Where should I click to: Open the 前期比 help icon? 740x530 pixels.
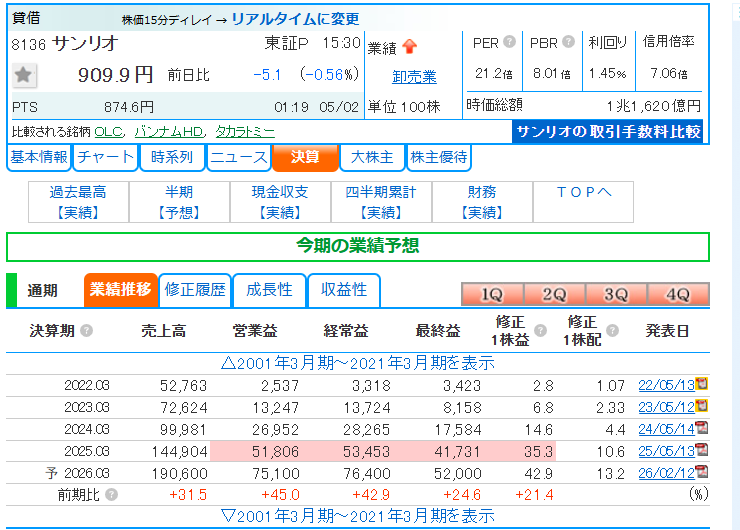point(111,495)
